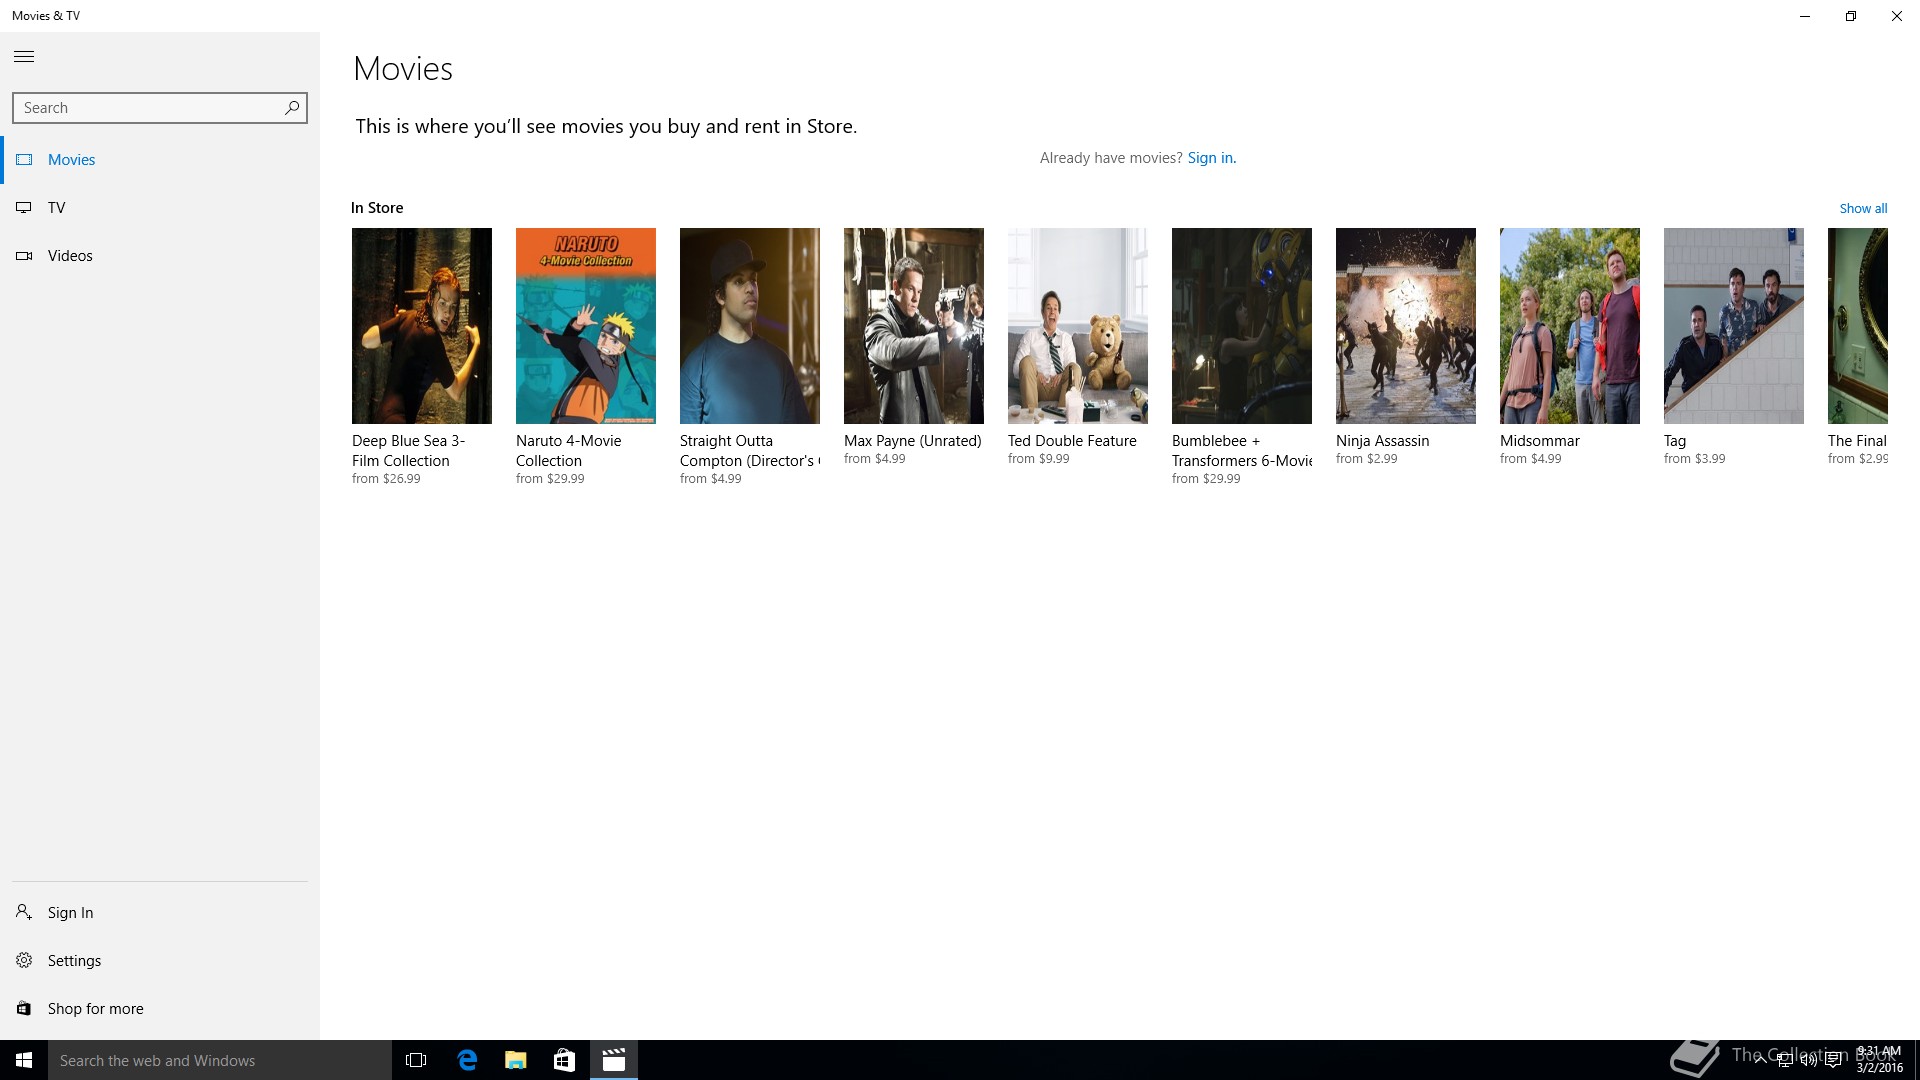Click the Sign in link
The width and height of the screenshot is (1920, 1080).
point(1211,158)
